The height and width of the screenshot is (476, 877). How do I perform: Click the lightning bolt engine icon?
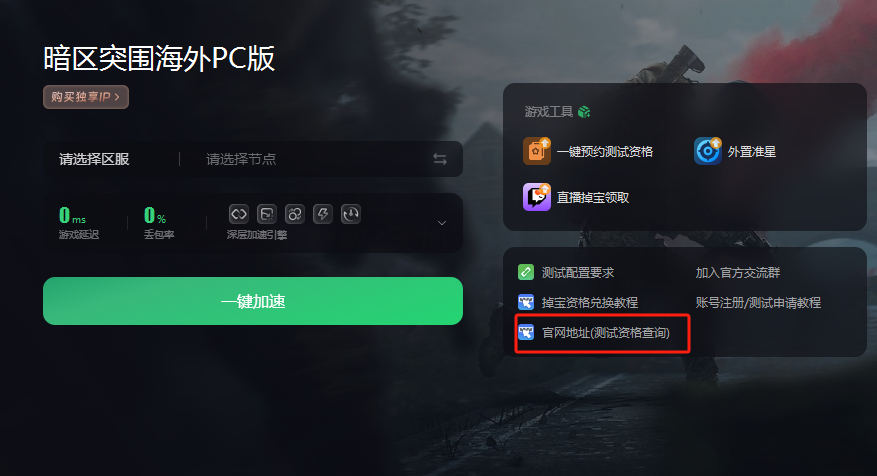tap(323, 214)
